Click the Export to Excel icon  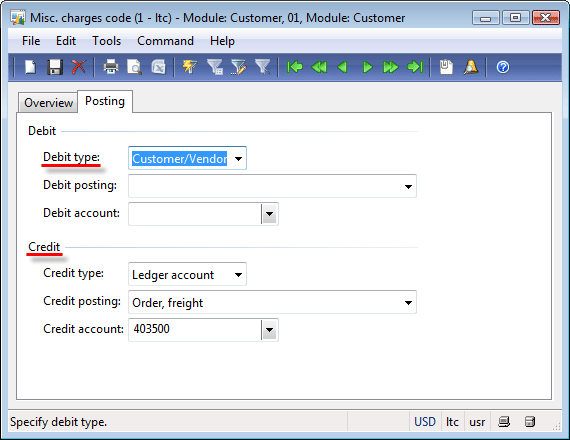158,67
